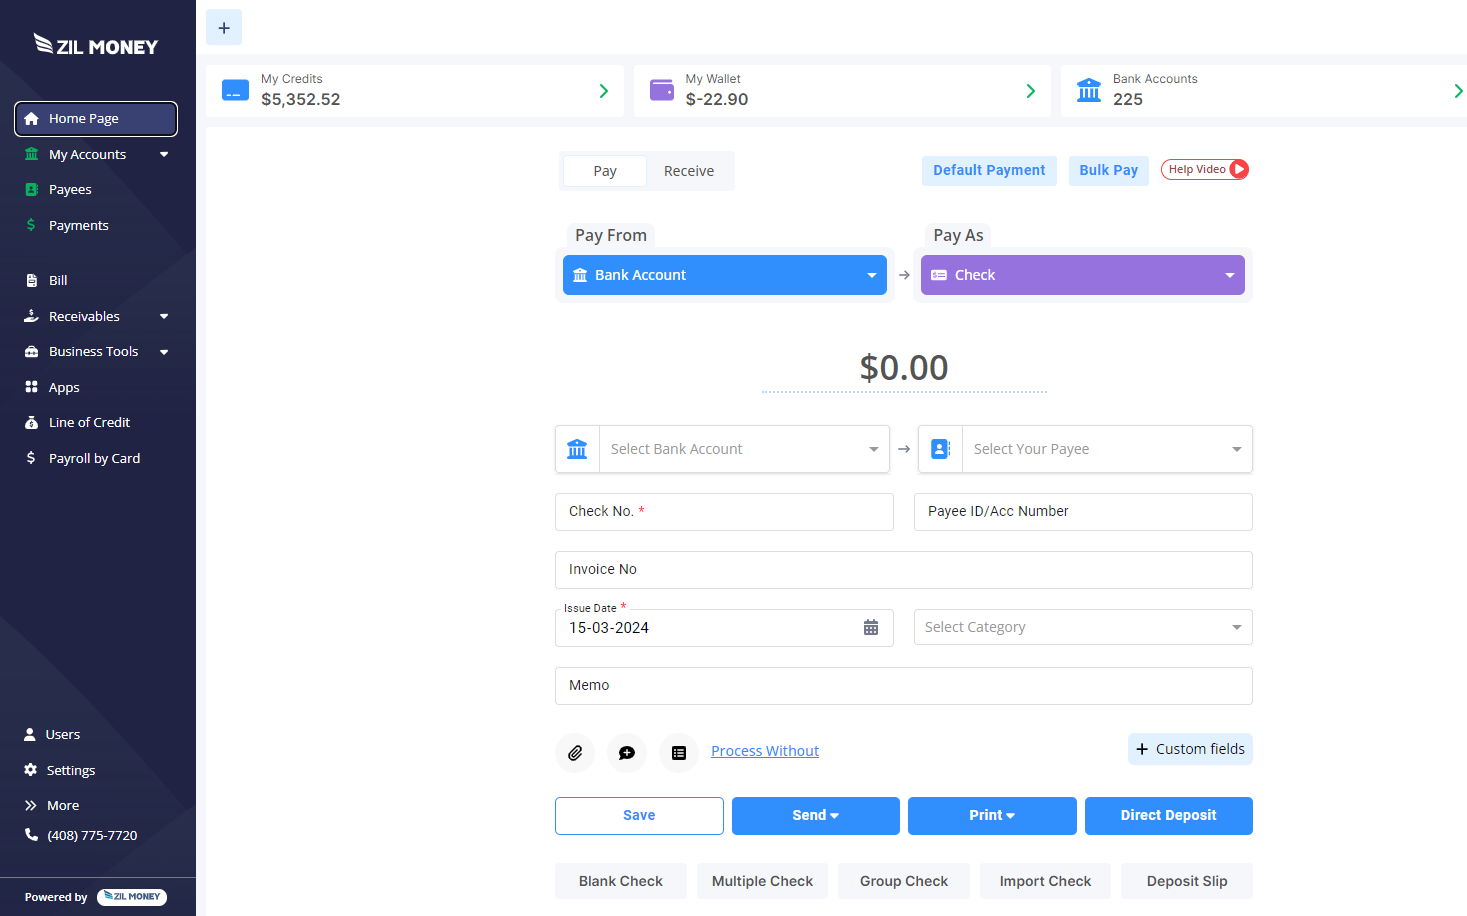This screenshot has height=916, width=1467.
Task: Go to Line of Credit menu item
Action: tap(89, 423)
